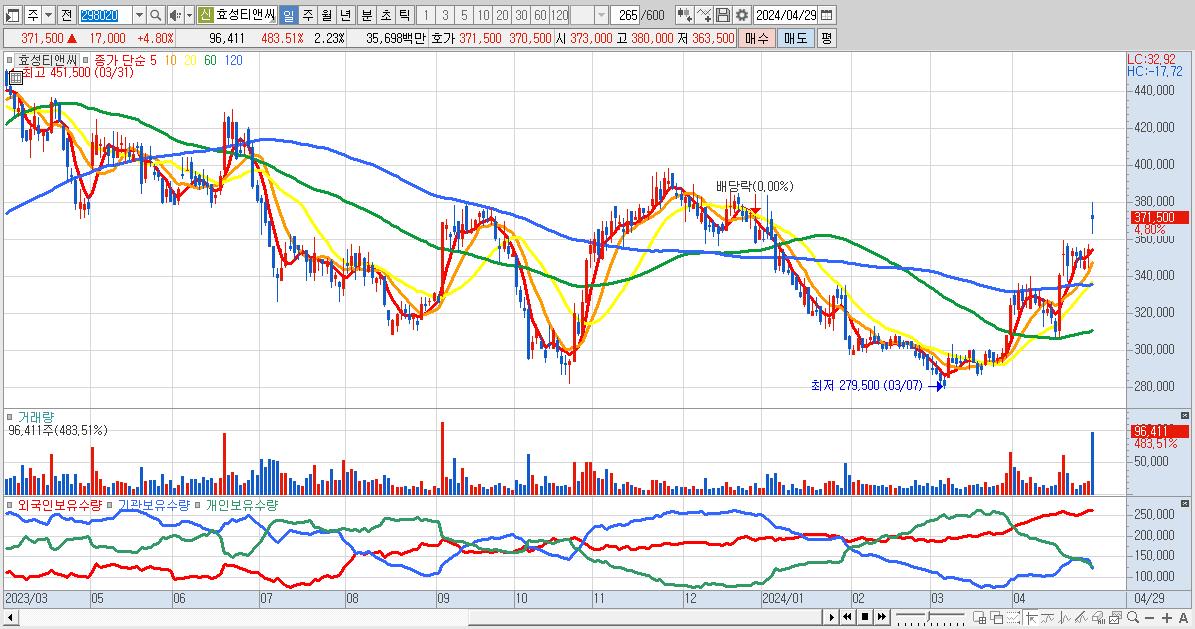Click the 60-day moving average label
1195x629 pixels.
210,59
